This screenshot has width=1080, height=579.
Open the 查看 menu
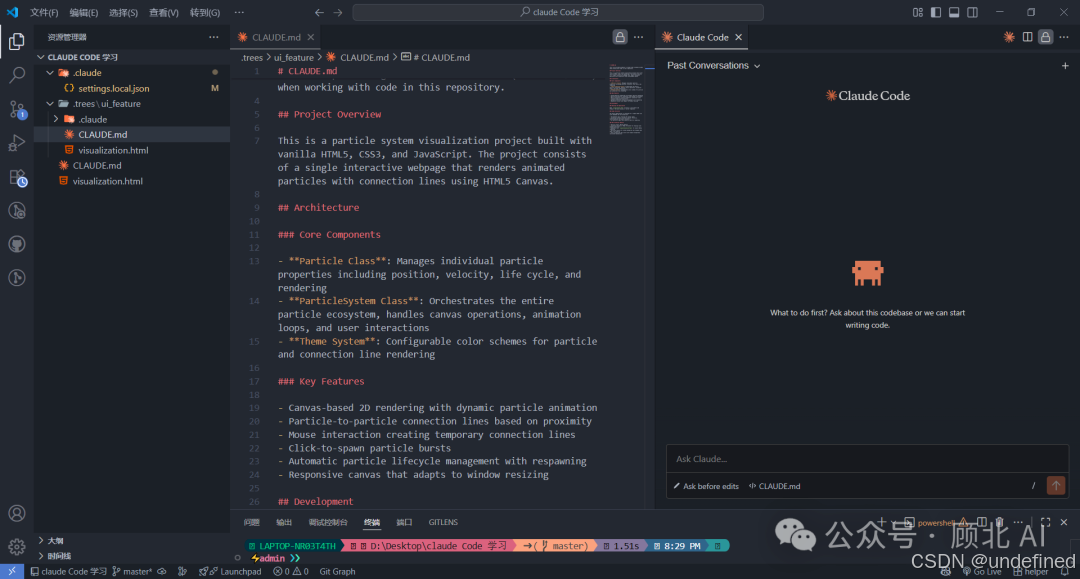point(164,12)
